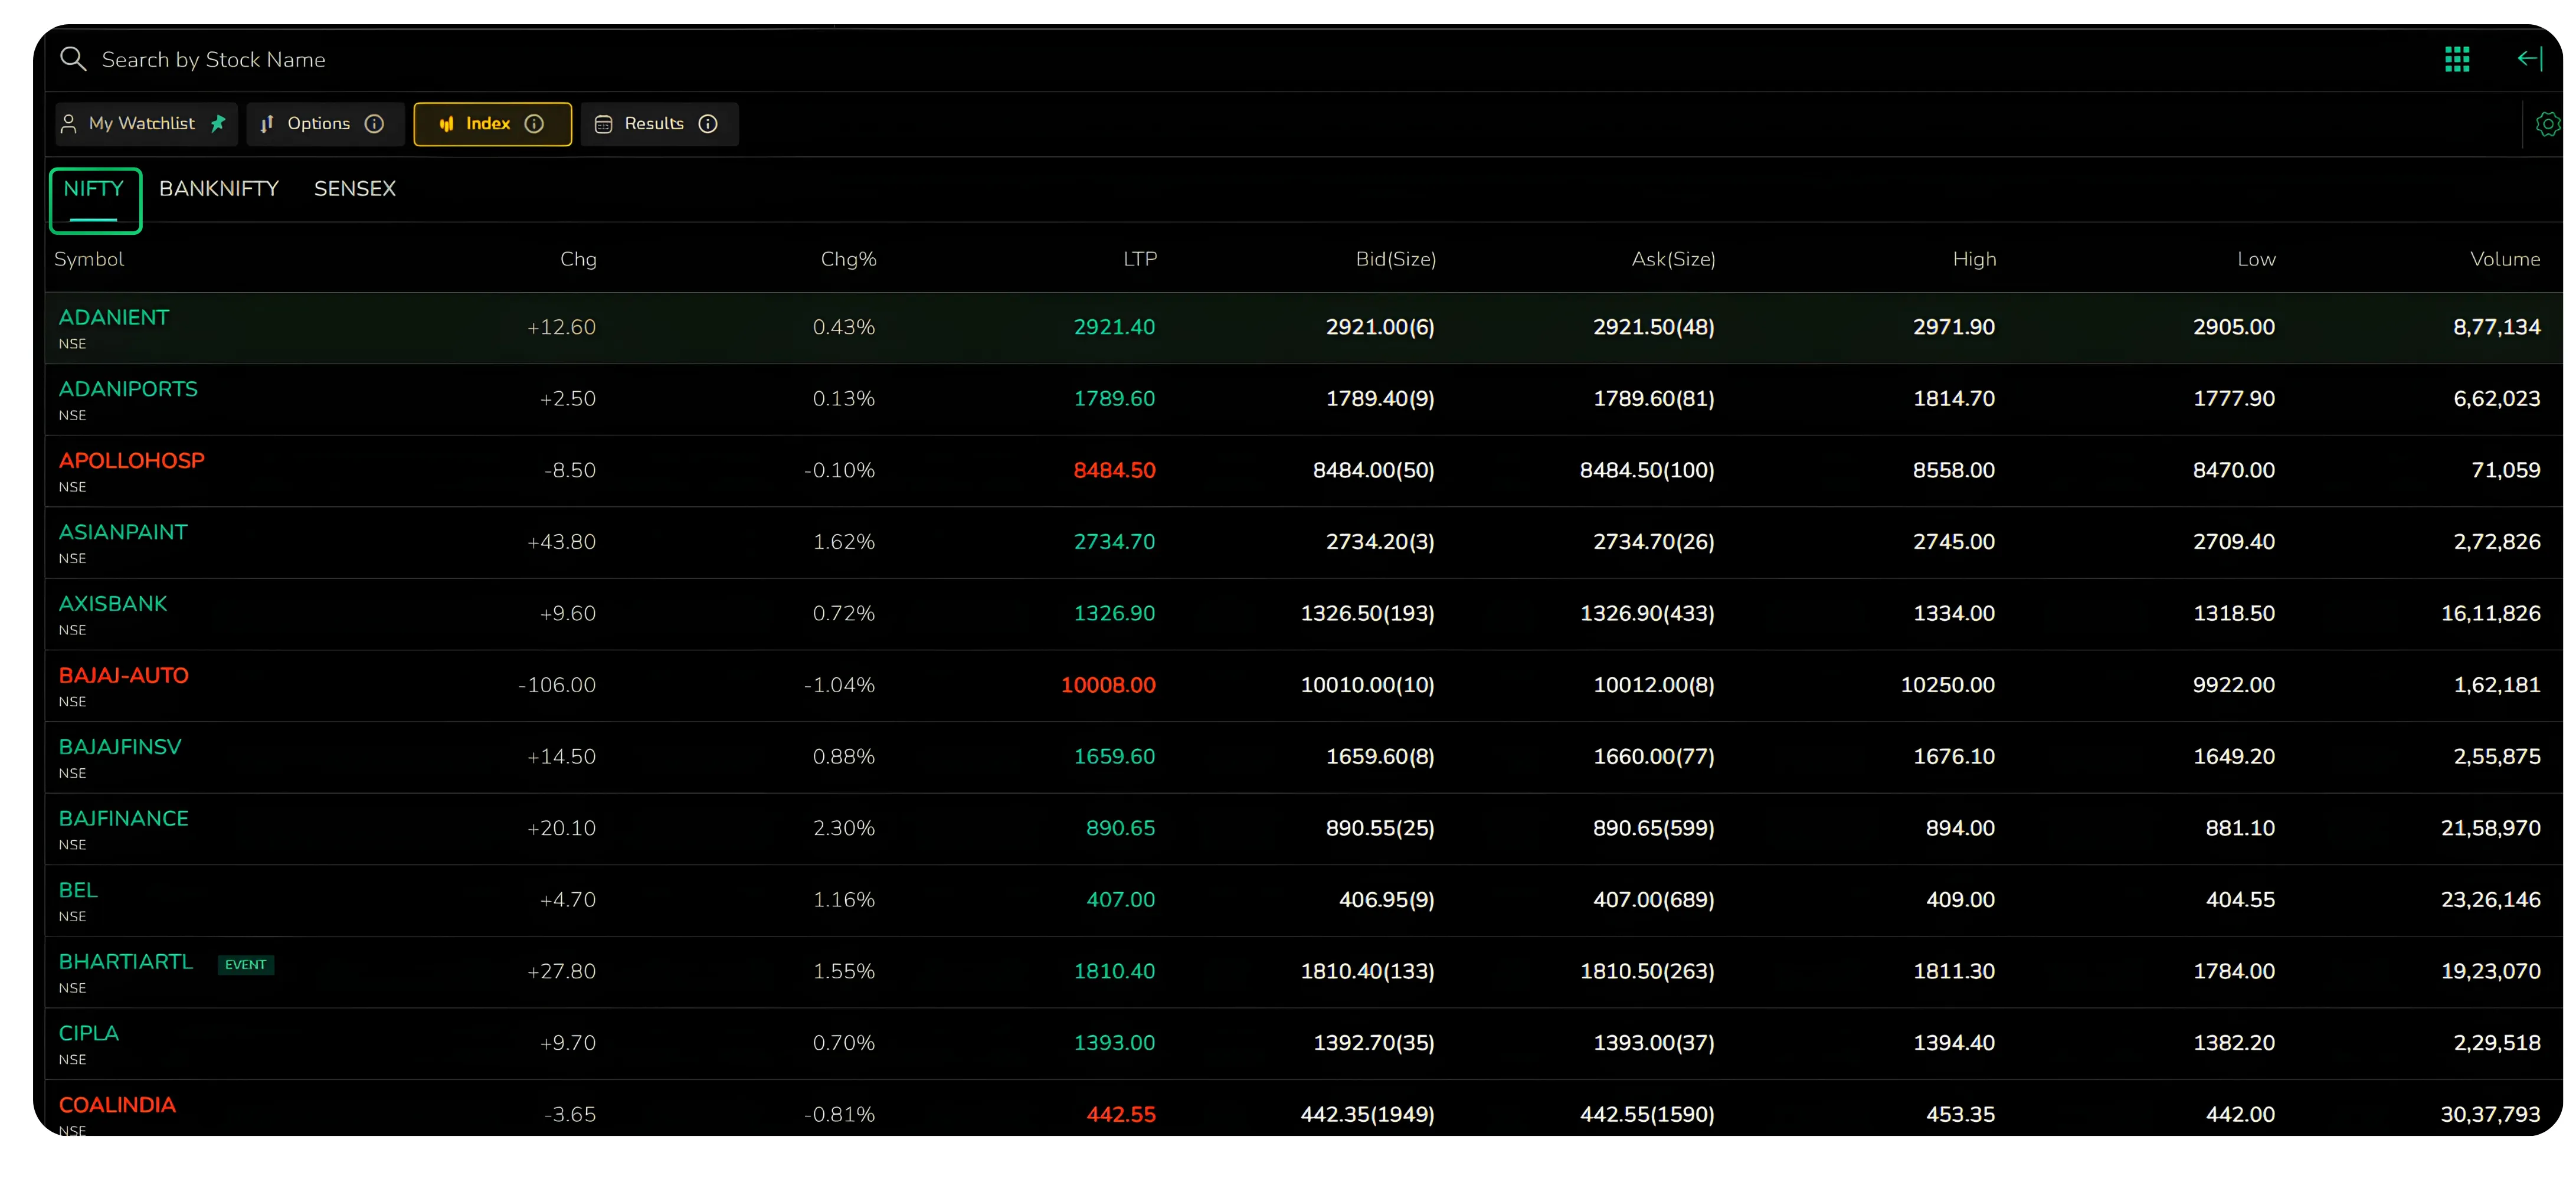Show info icon beside Index
The image size is (2576, 1179).
(x=534, y=123)
